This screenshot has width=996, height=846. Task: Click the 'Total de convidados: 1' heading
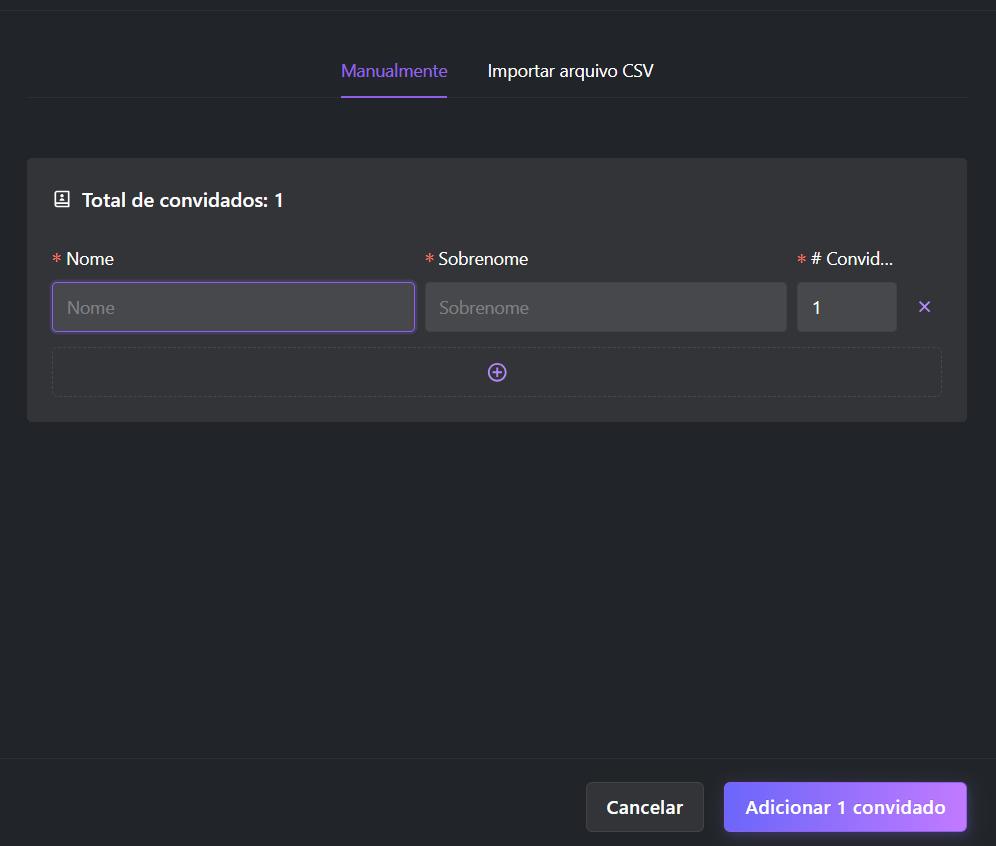tap(182, 200)
